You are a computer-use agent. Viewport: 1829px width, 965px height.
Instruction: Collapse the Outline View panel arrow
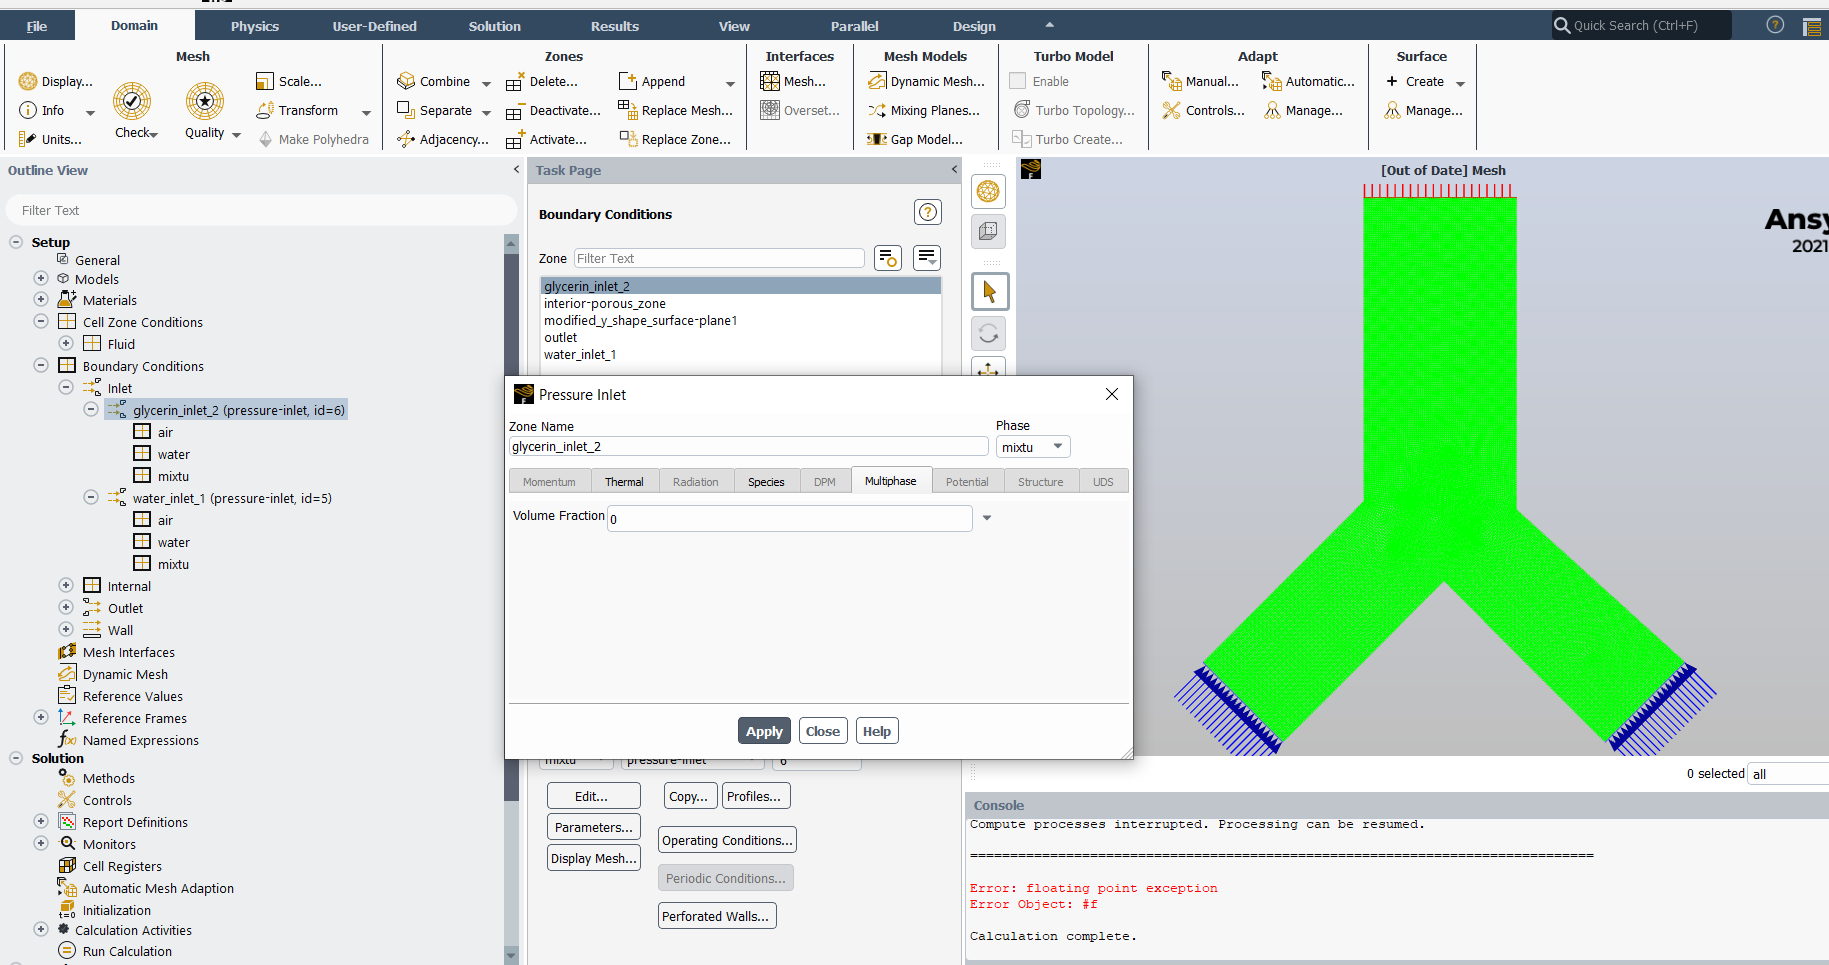(x=516, y=170)
